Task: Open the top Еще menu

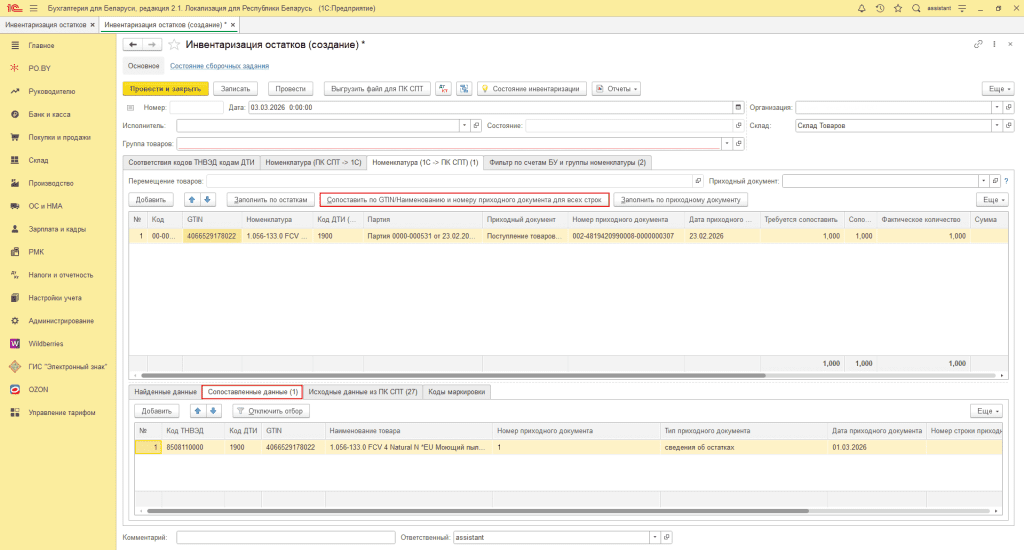Action: coord(996,88)
